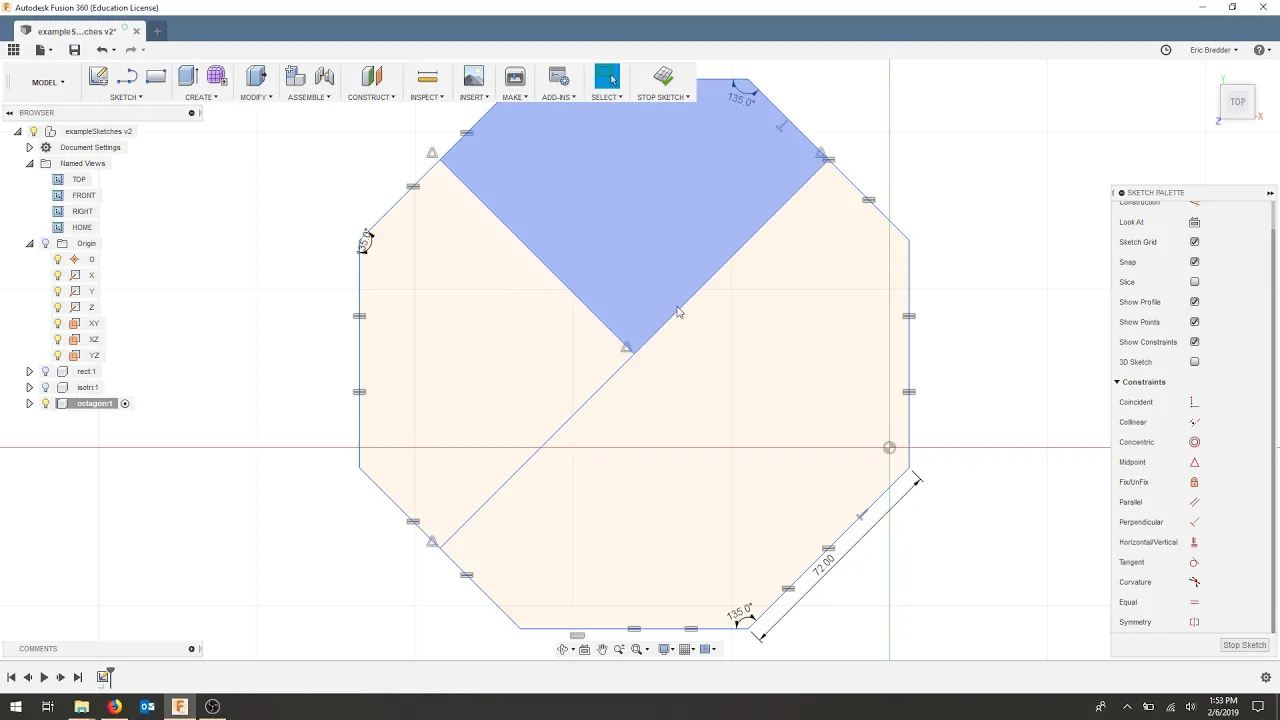Screen dimensions: 1280x720
Task: Click the Undo arrow icon
Action: pyautogui.click(x=102, y=50)
